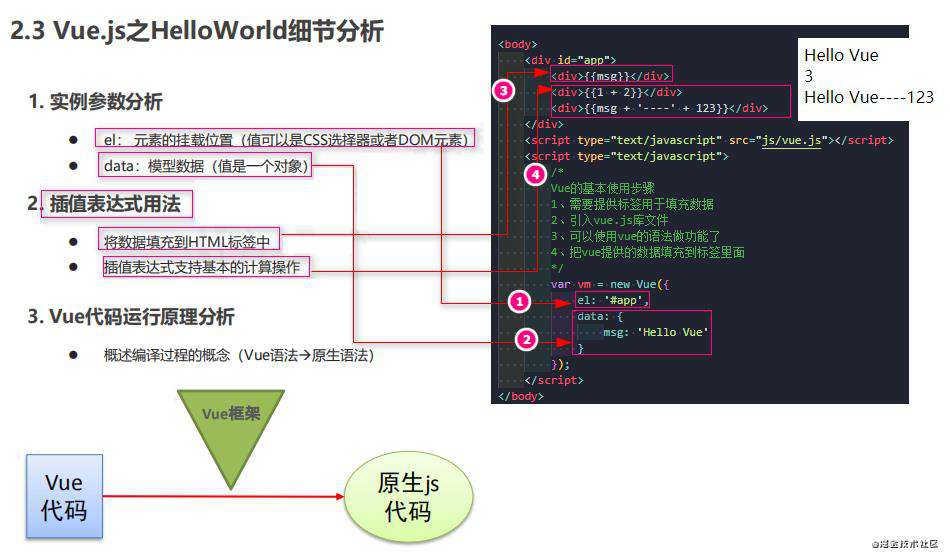Click code line '<div>{{msg}}</div>'
This screenshot has width=950, height=559.
click(x=611, y=76)
